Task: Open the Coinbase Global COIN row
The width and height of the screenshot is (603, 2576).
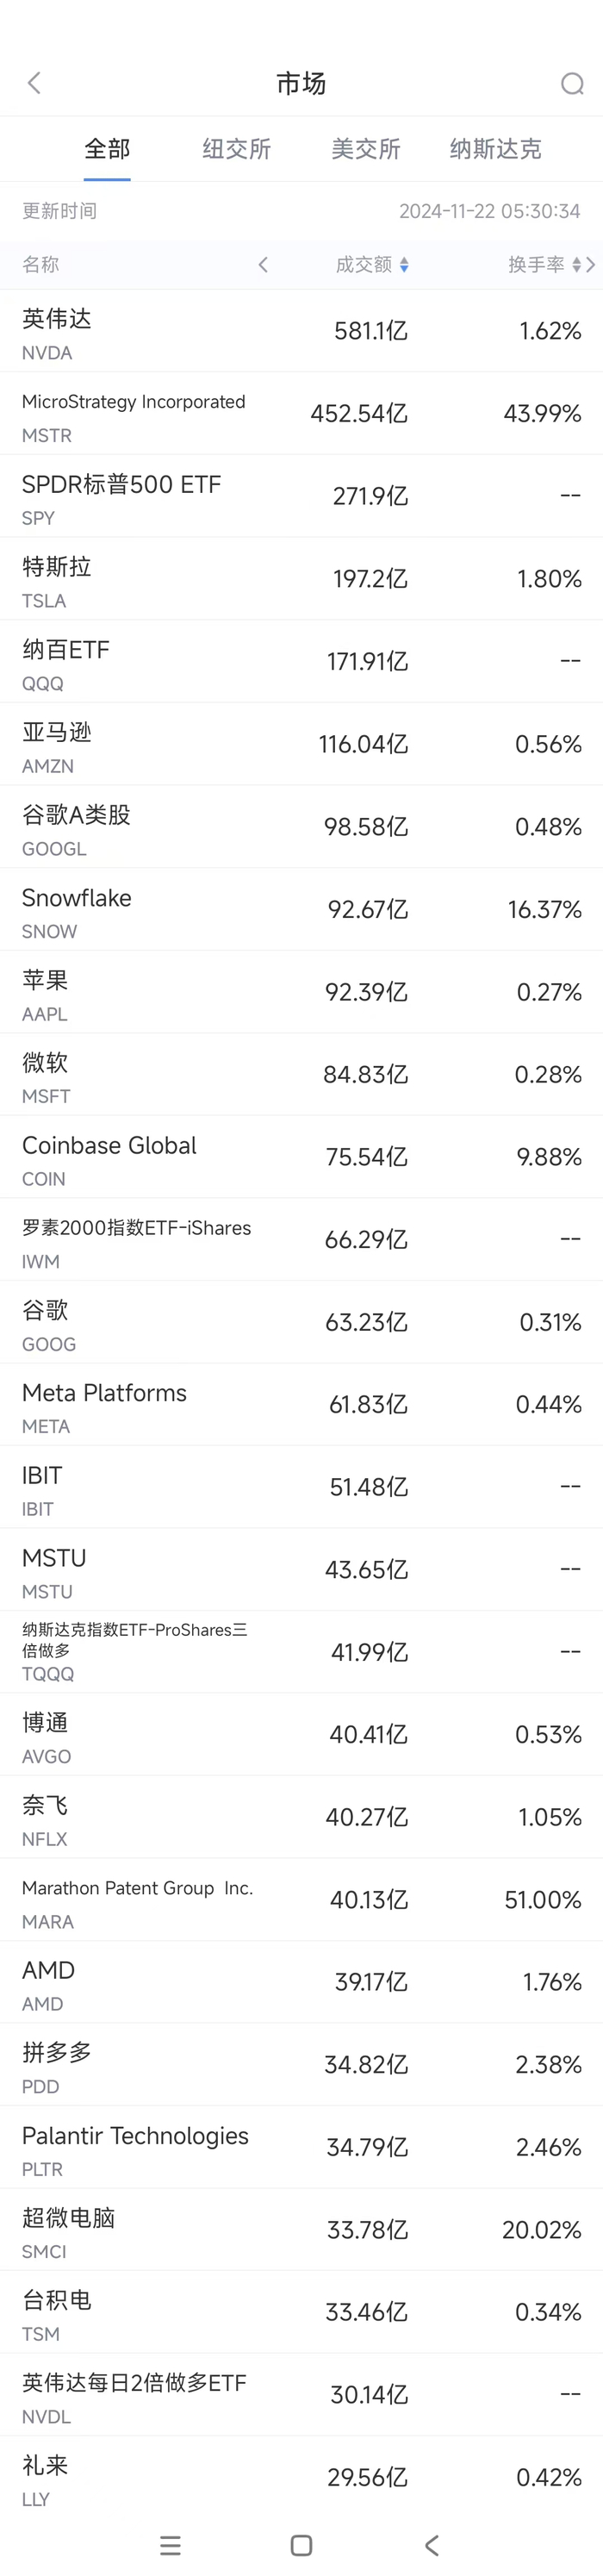Action: 300,1158
